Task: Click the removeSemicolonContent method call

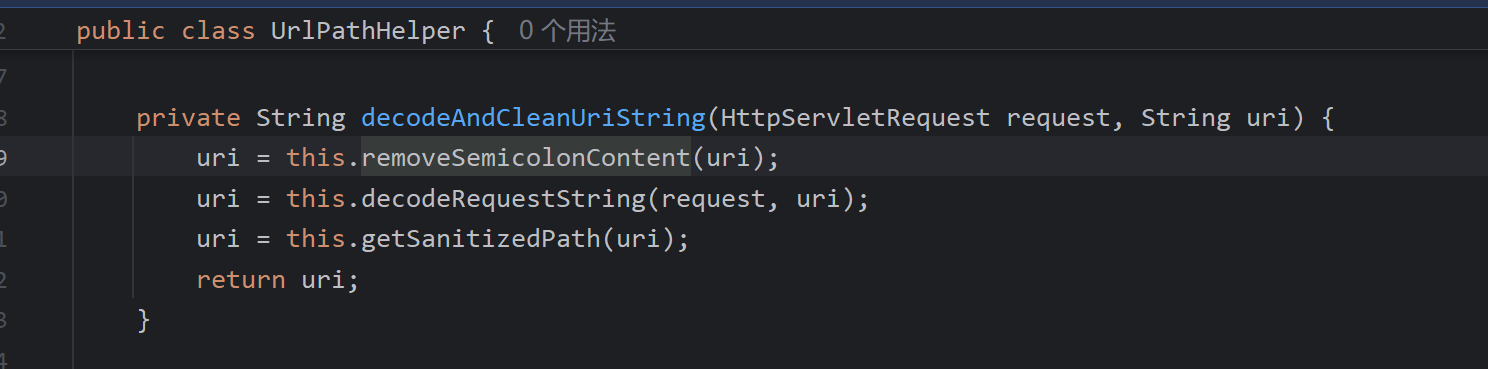Action: pos(526,158)
